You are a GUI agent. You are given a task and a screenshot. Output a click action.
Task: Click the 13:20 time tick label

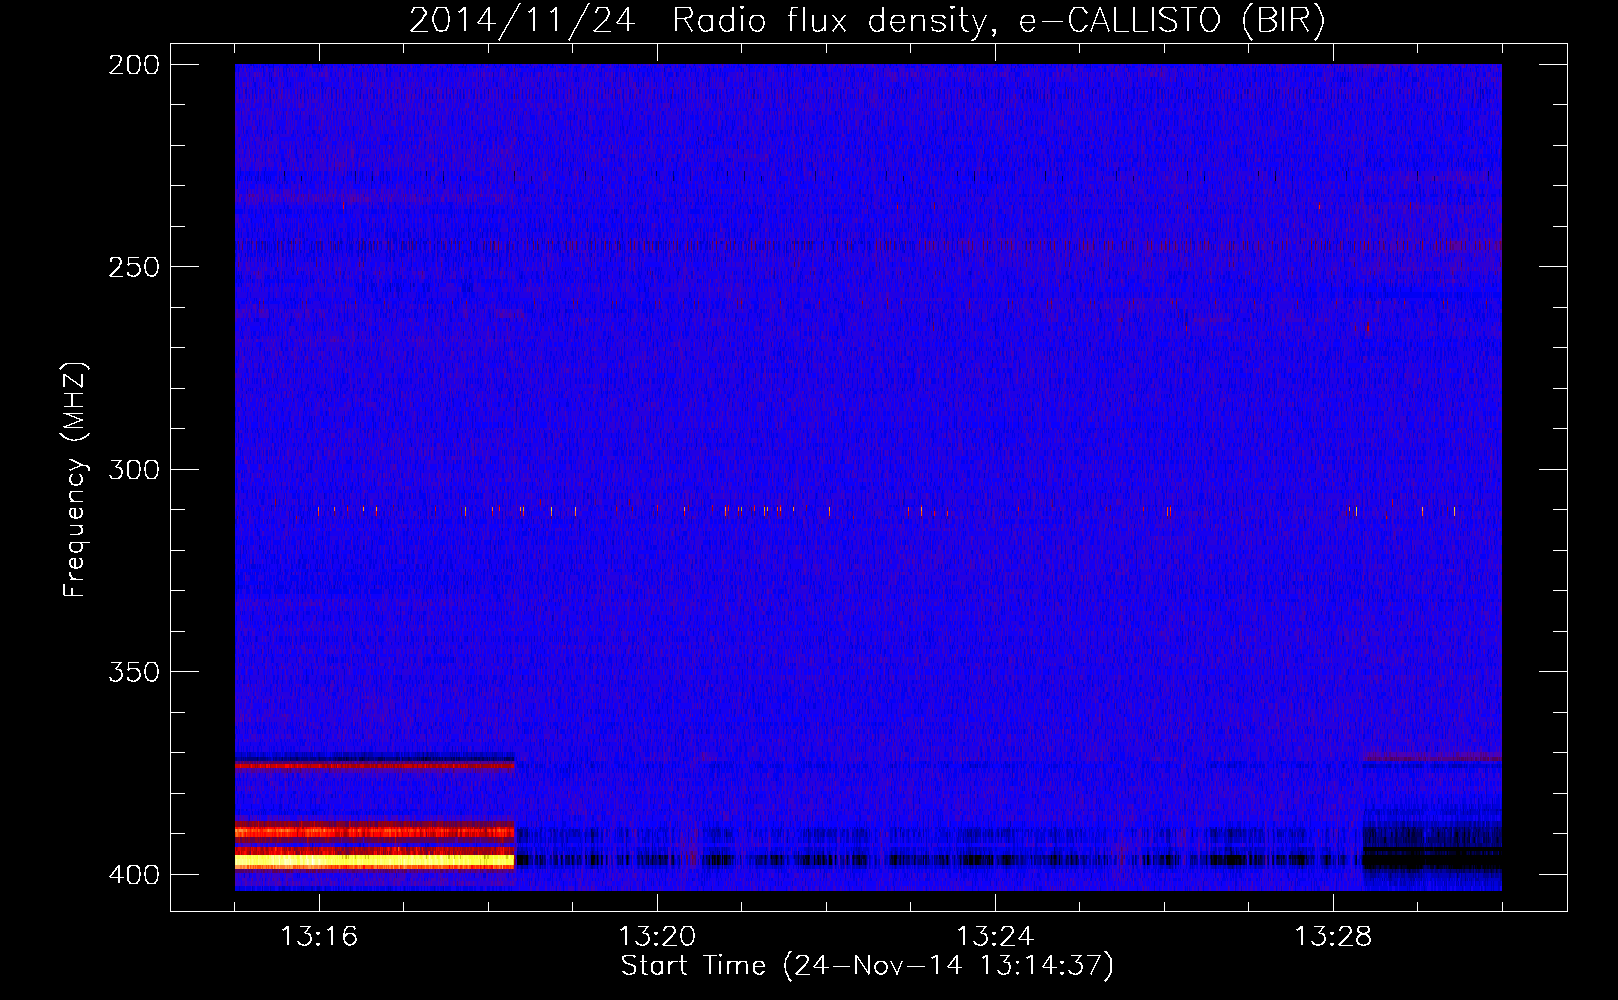point(657,936)
